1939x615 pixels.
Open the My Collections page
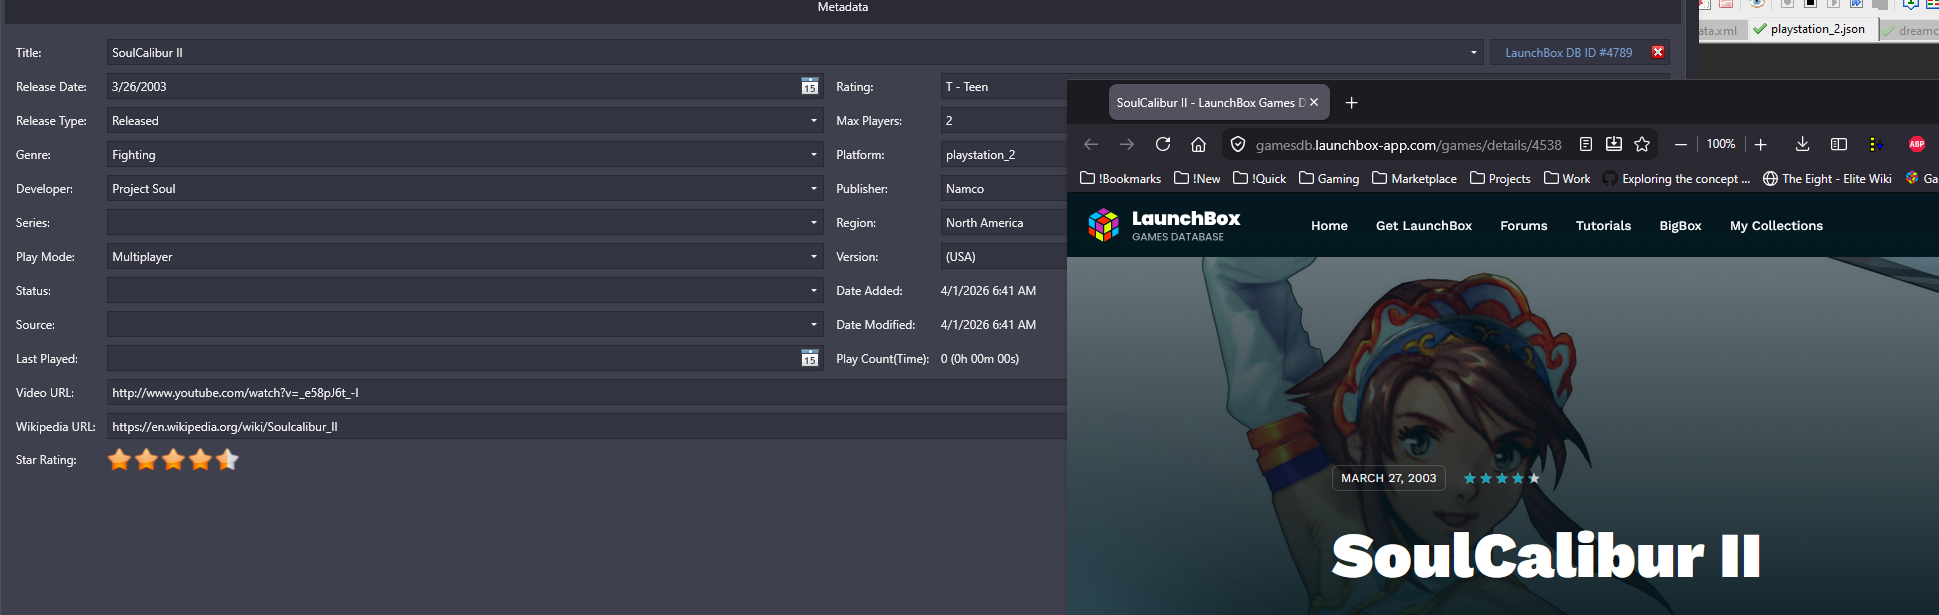[1776, 226]
